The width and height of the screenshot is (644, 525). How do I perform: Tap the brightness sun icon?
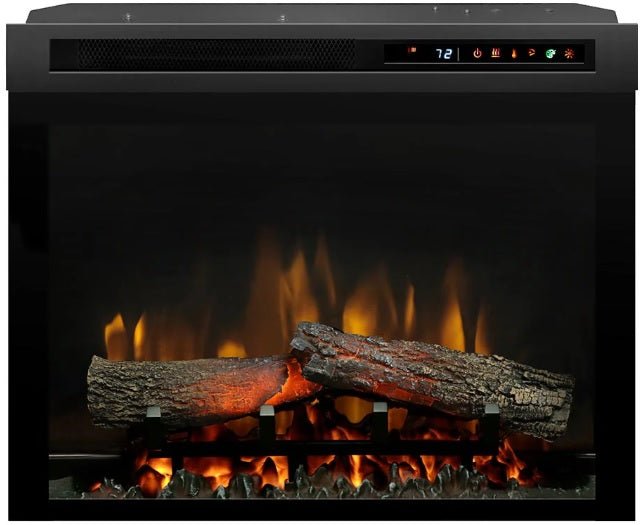tap(569, 53)
